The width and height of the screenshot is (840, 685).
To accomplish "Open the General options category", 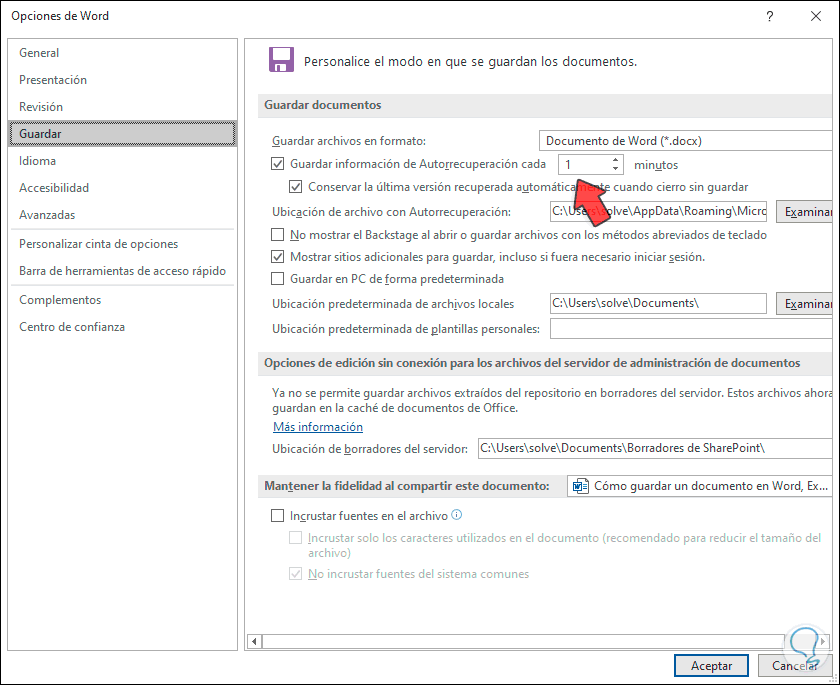I will point(123,53).
